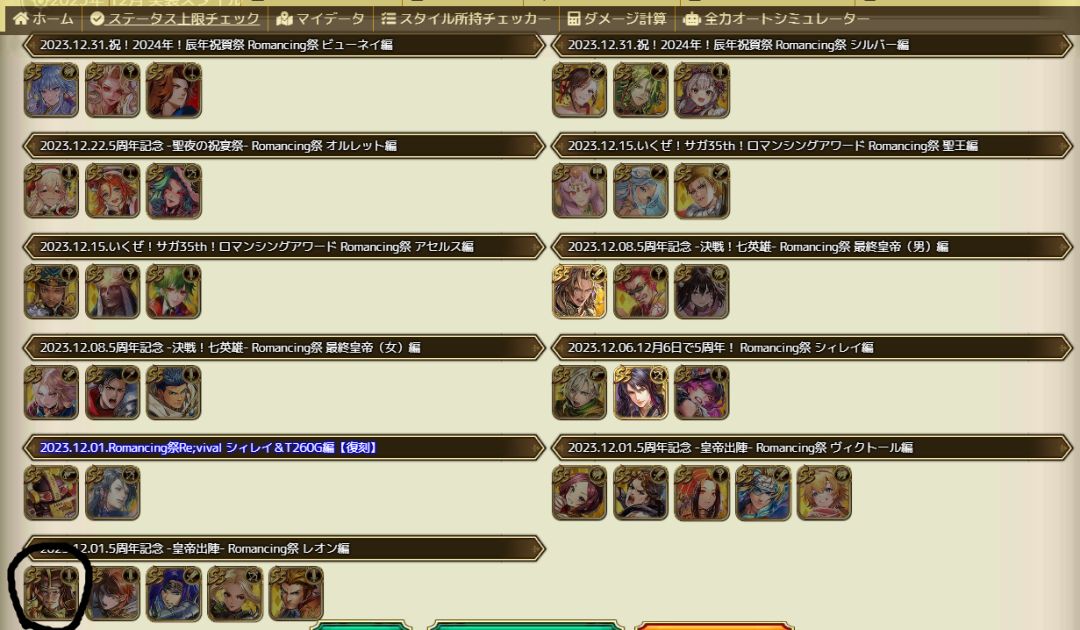Viewport: 1080px width, 630px height.
Task: Click the Romancing祭 オルレット編 banner header
Action: pos(284,146)
